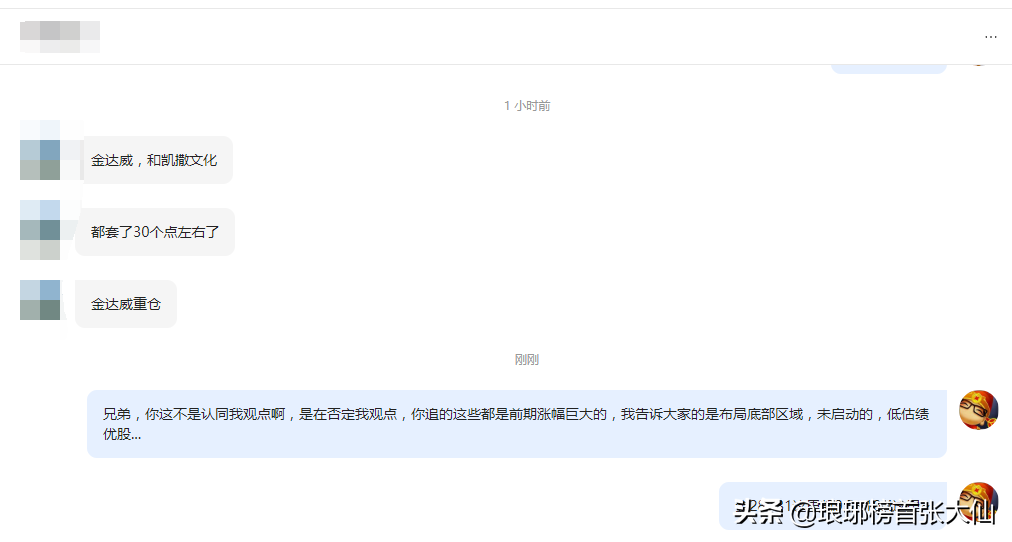The height and width of the screenshot is (542, 1012).
Task: Click the cartoon avatar behind the watermark
Action: (x=978, y=501)
